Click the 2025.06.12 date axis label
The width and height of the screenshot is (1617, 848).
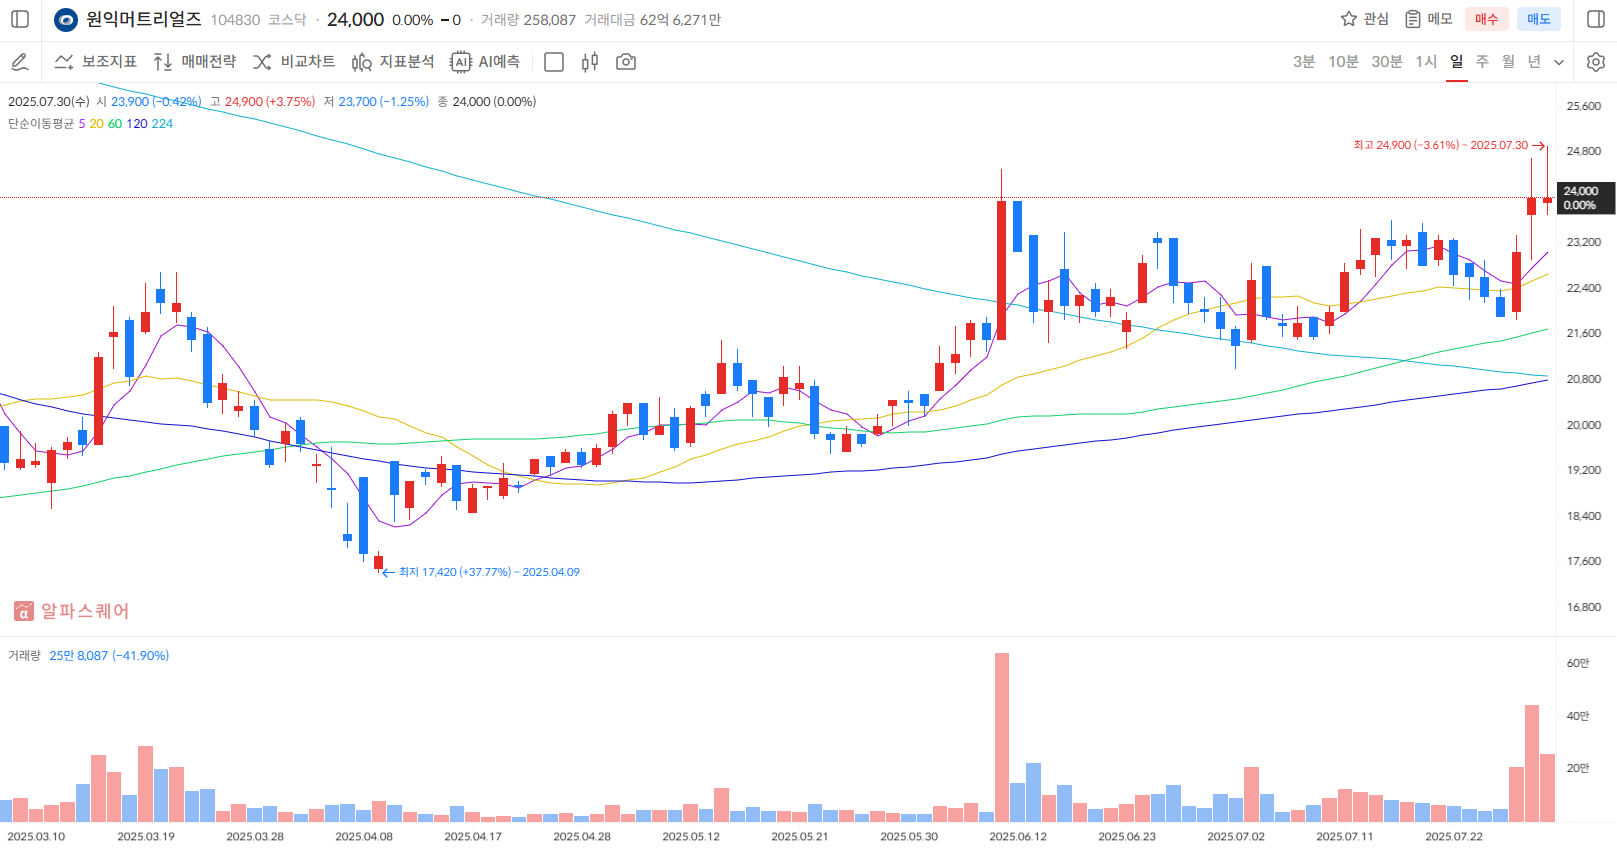point(1018,836)
